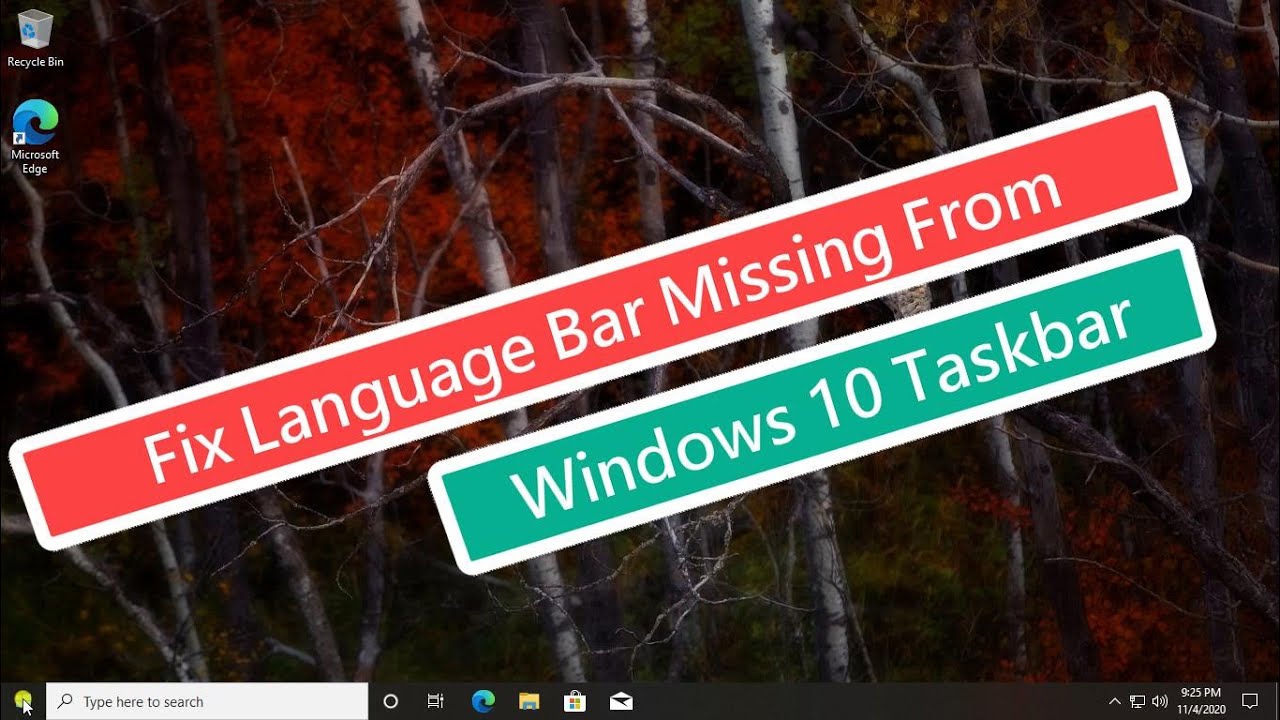The height and width of the screenshot is (720, 1280).
Task: Open Microsoft Store from the taskbar
Action: tap(574, 702)
